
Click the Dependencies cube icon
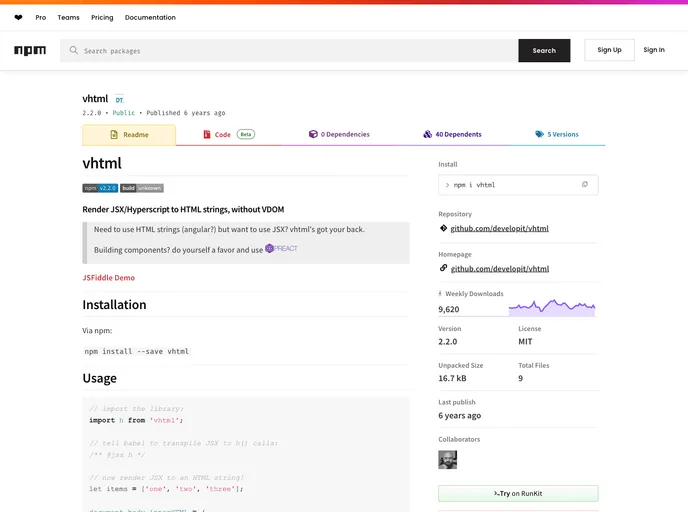(x=313, y=134)
